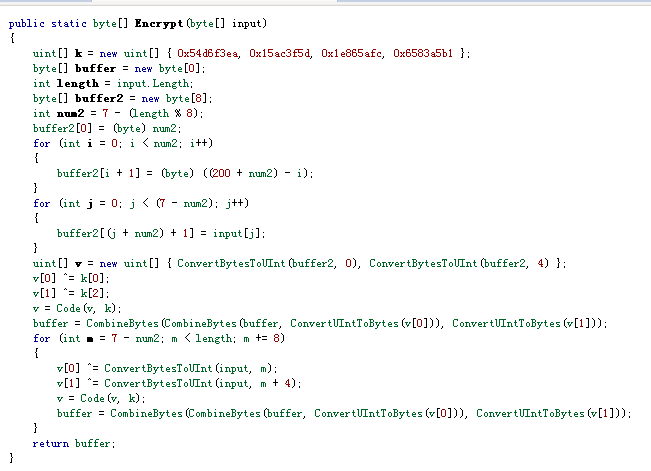Viewport: 651px width, 471px height.
Task: Click input[j] in the second for loop
Action: point(237,233)
